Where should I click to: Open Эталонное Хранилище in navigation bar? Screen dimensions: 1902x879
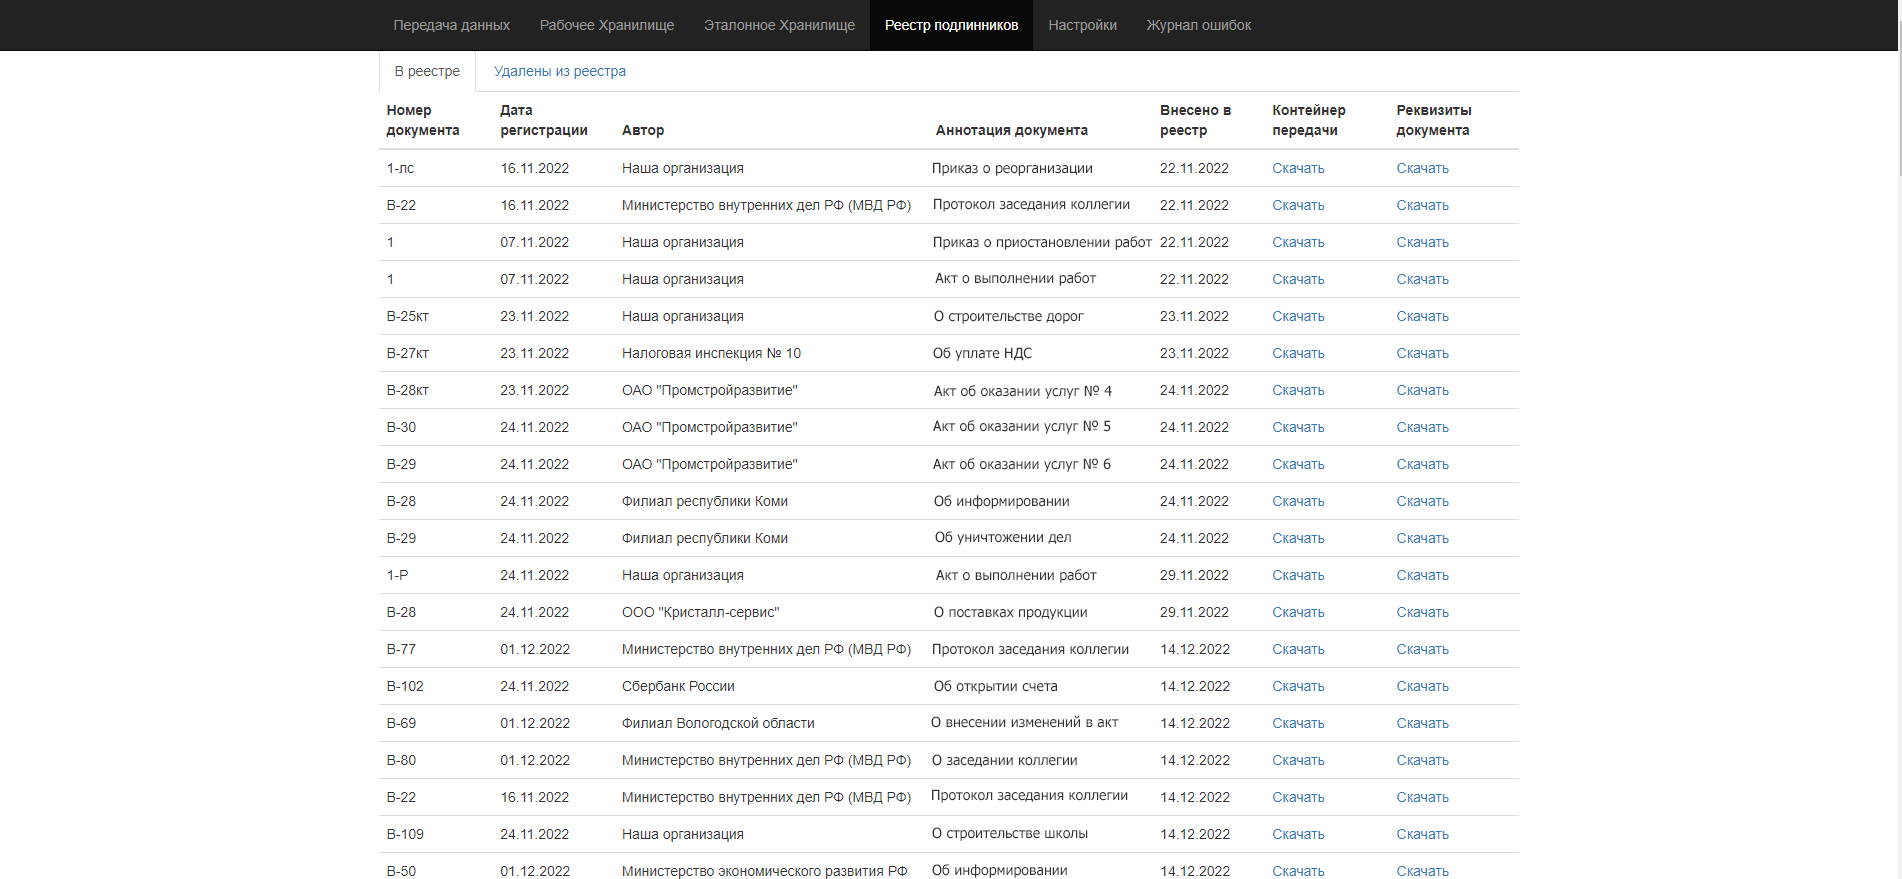[779, 25]
